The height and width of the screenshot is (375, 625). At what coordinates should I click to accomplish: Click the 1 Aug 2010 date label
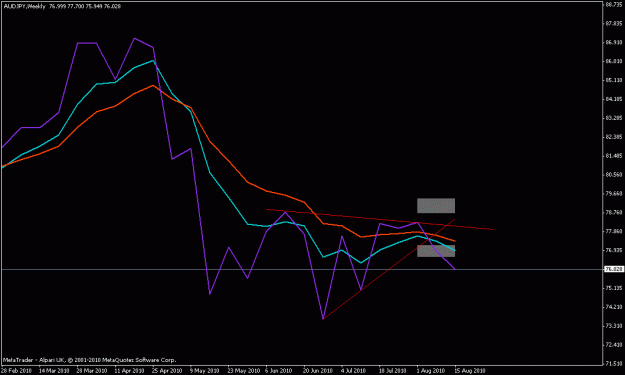pyautogui.click(x=430, y=371)
